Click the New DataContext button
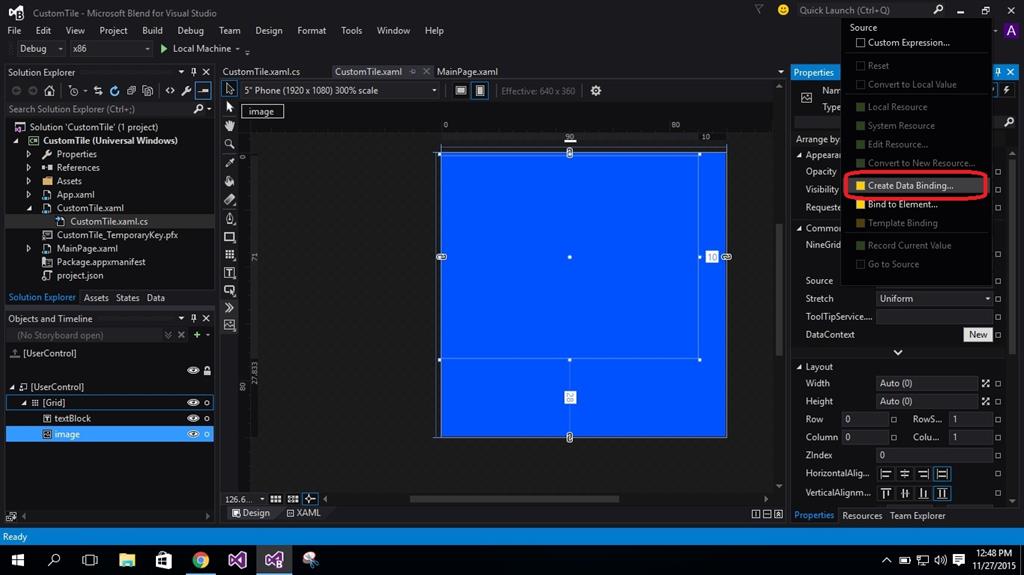 click(977, 334)
